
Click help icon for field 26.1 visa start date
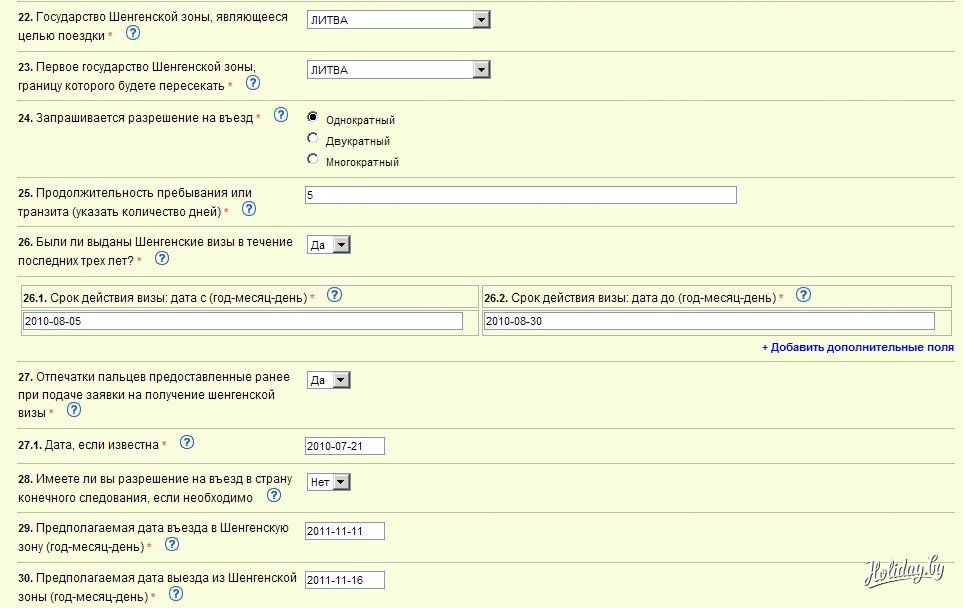[335, 295]
